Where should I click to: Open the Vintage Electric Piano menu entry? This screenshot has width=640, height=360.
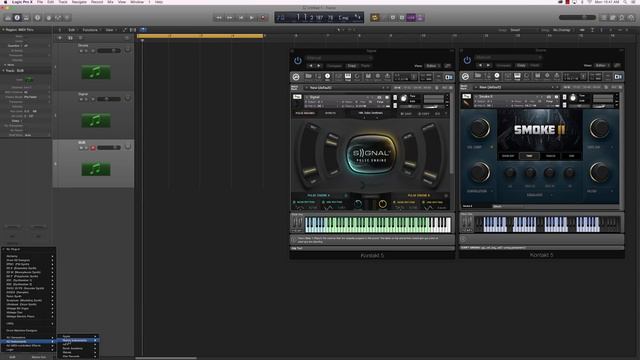[x=29, y=316]
